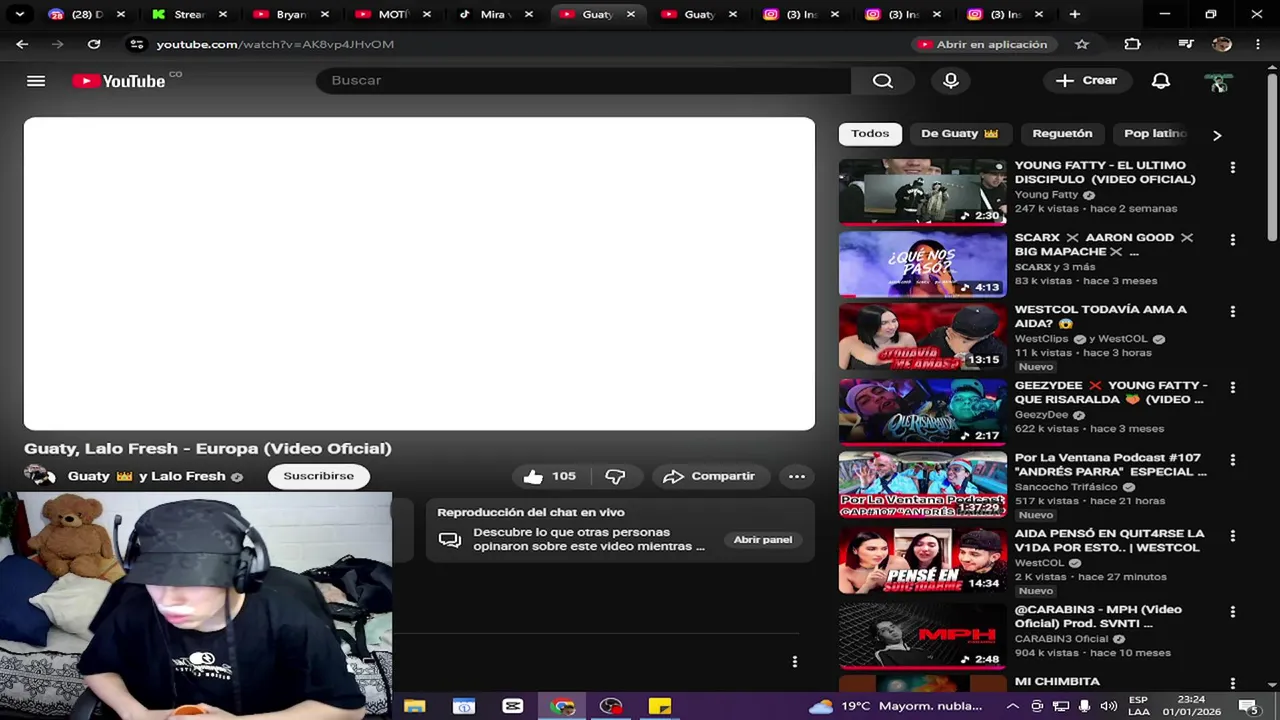This screenshot has width=1280, height=720.
Task: Open YOUNG FATTY EL ULTIMO DISCIPULO thumbnail
Action: [922, 191]
